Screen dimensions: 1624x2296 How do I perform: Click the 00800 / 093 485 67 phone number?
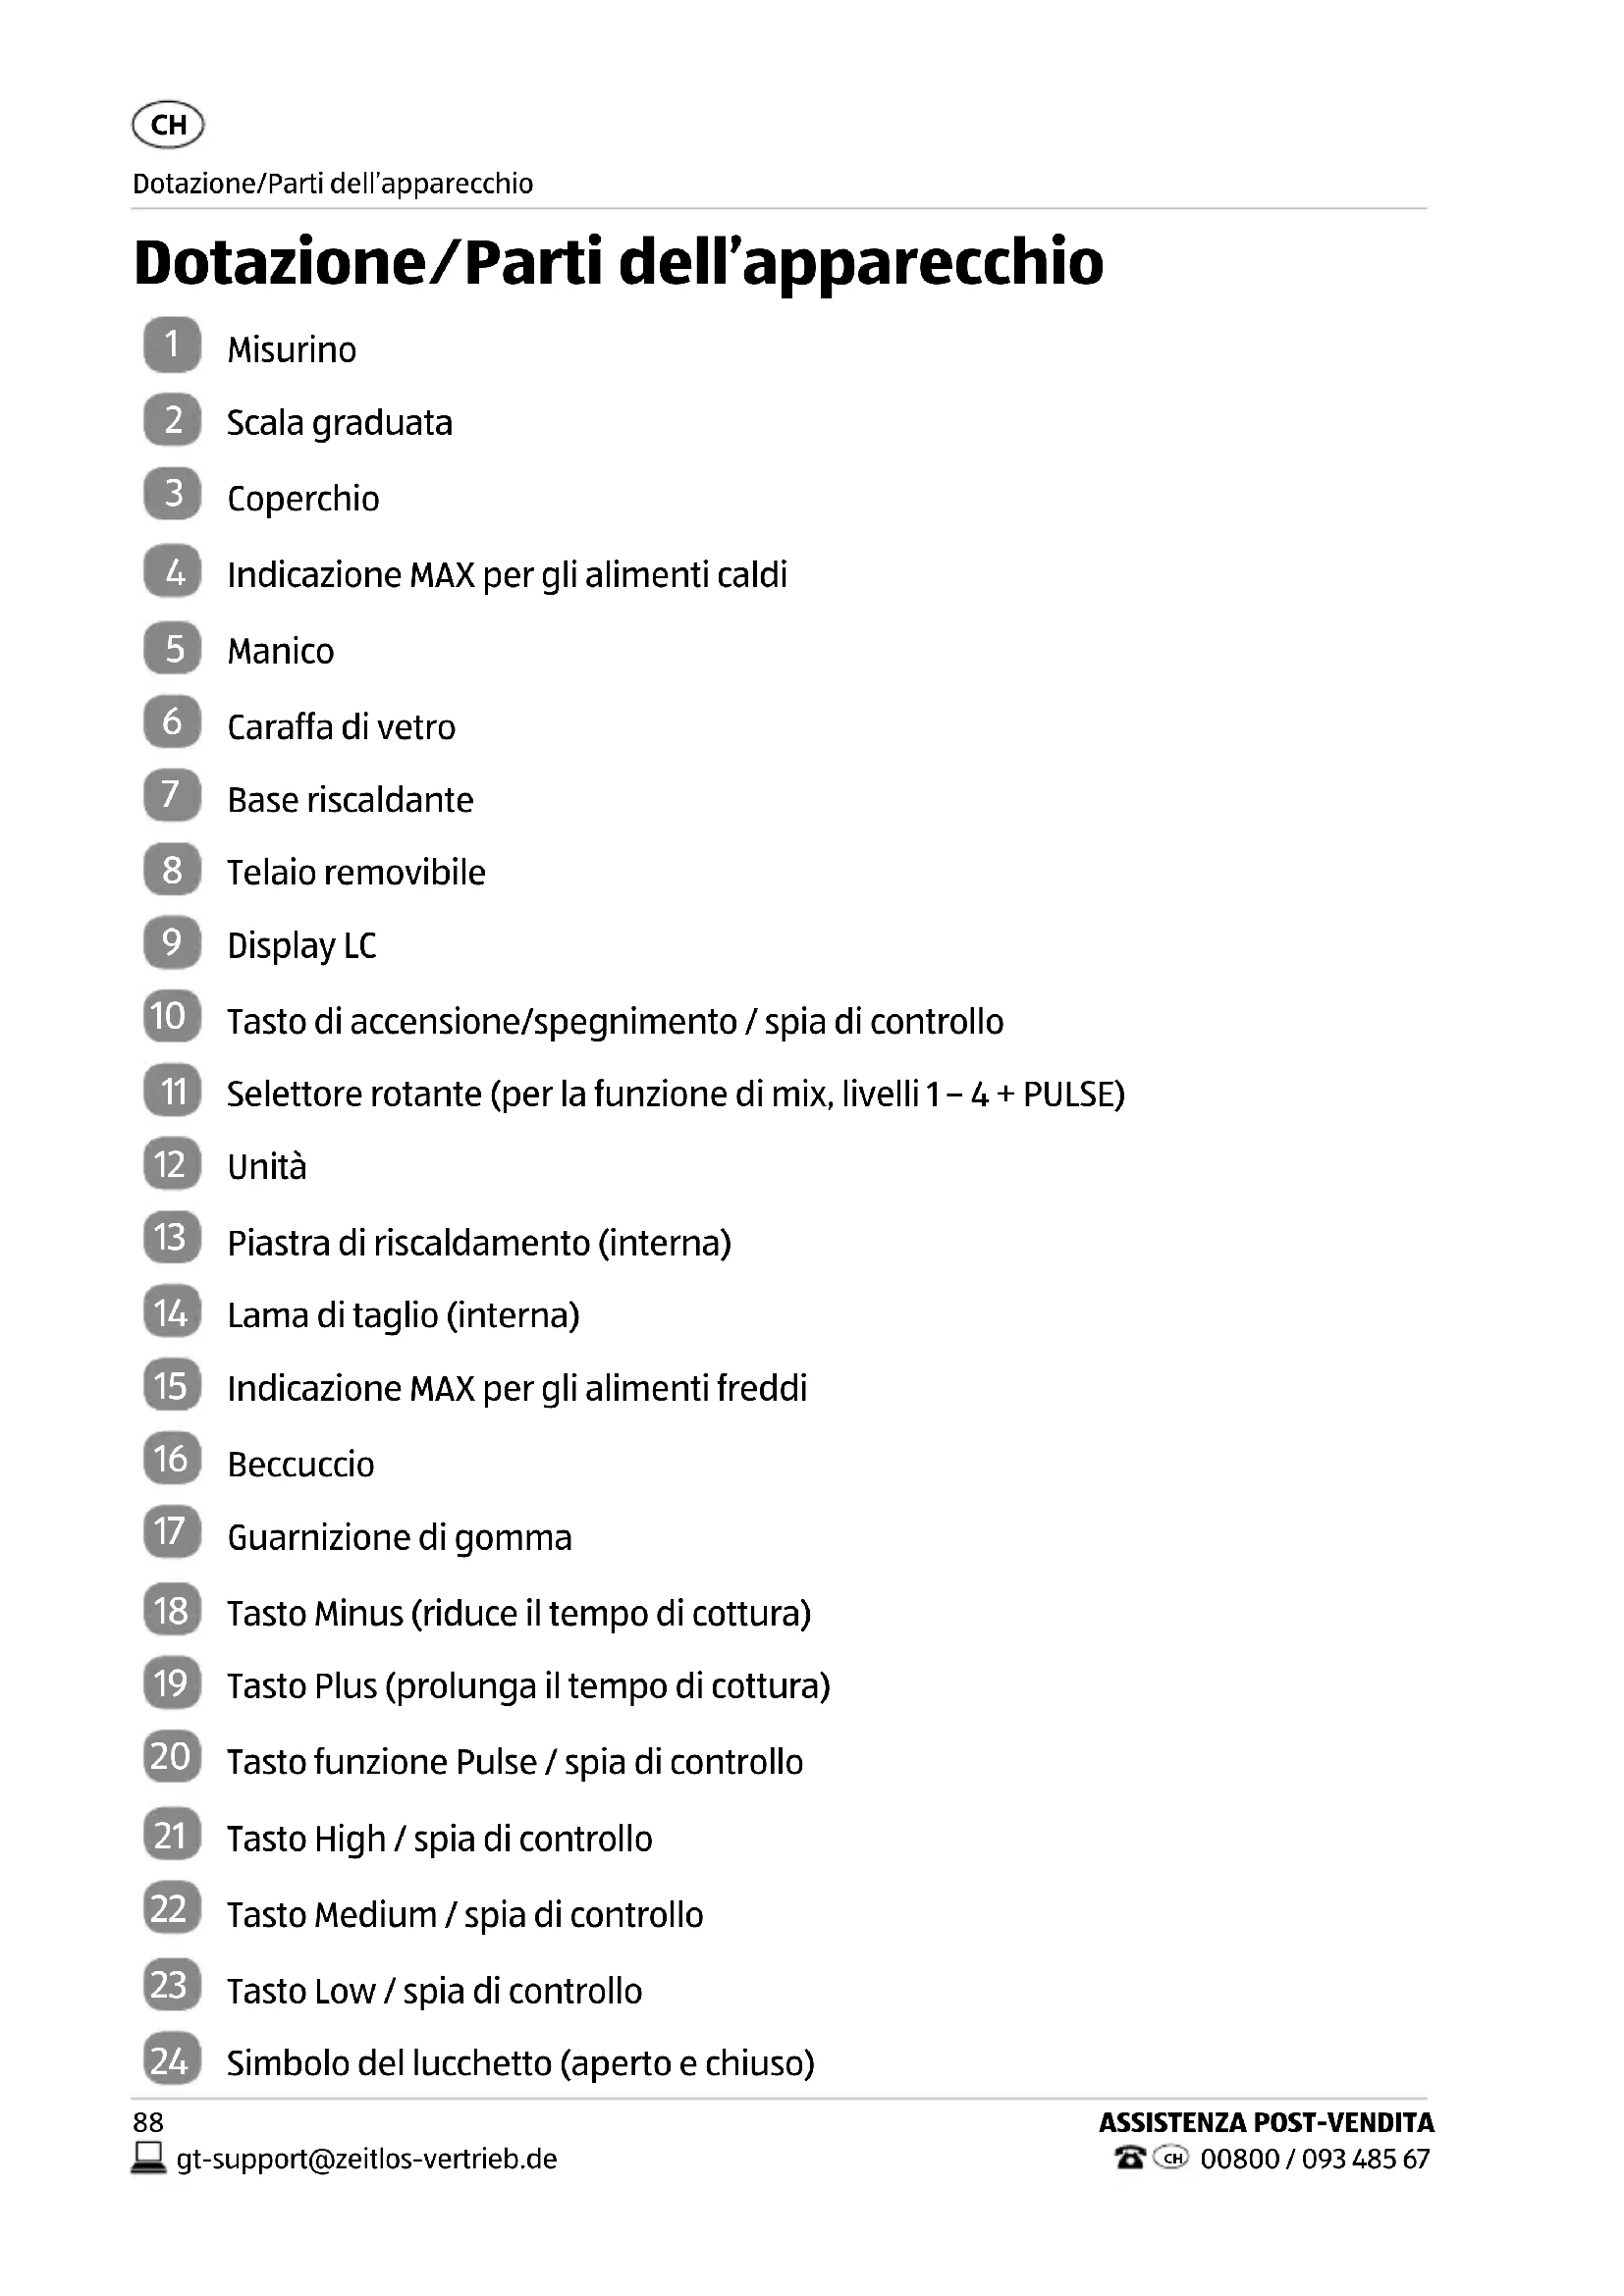pos(1315,2159)
